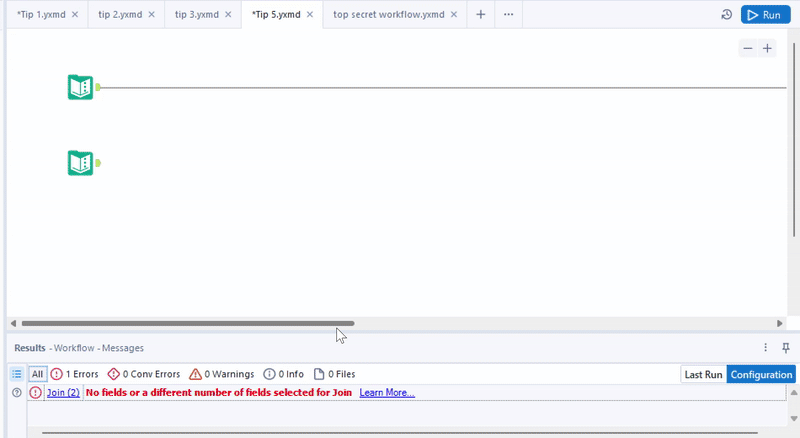Click the canvas scroll left arrow
The width and height of the screenshot is (800, 438).
click(x=13, y=323)
